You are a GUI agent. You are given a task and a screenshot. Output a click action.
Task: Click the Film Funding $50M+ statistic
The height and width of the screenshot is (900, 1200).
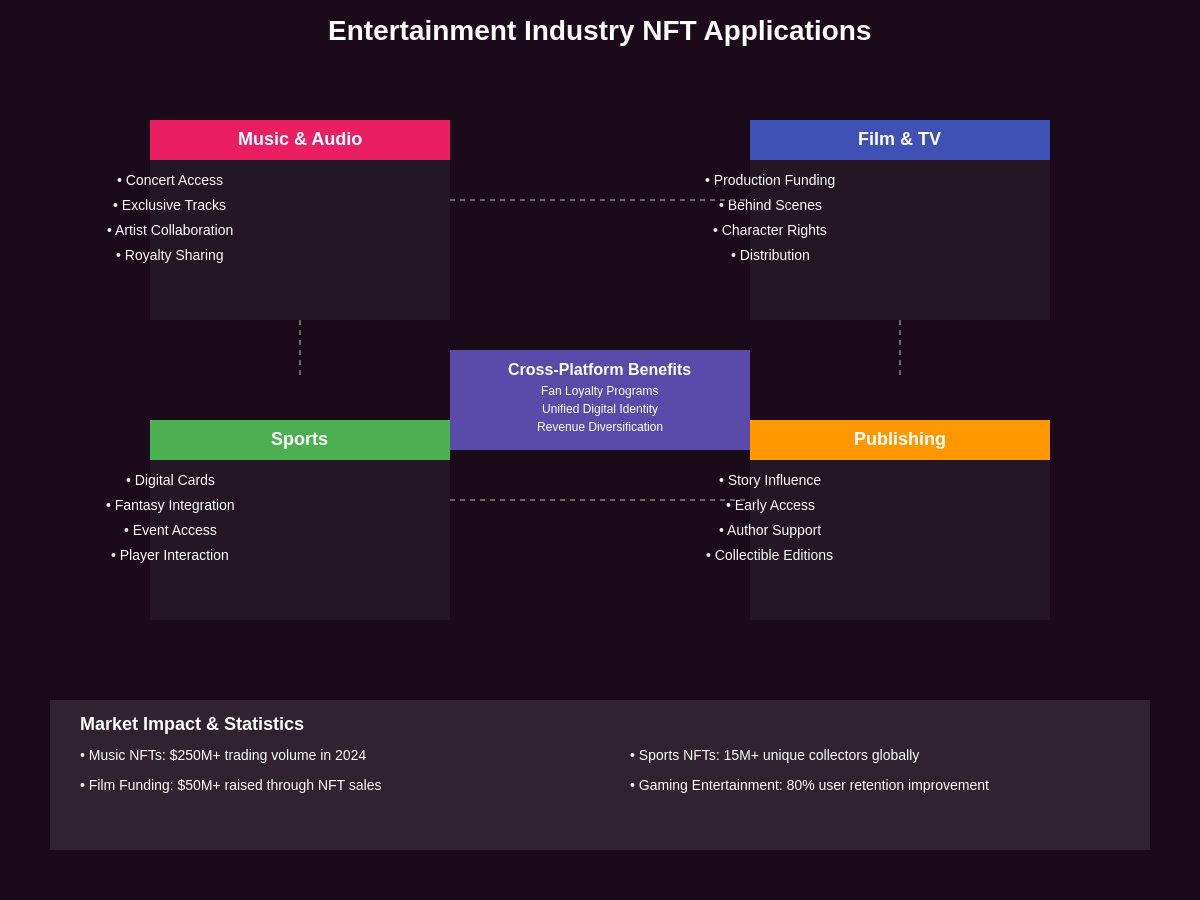[x=231, y=785]
